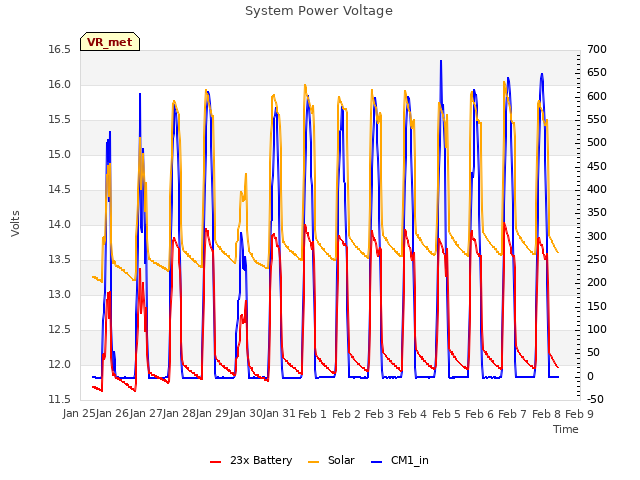Click the 100 right axis value

[597, 330]
